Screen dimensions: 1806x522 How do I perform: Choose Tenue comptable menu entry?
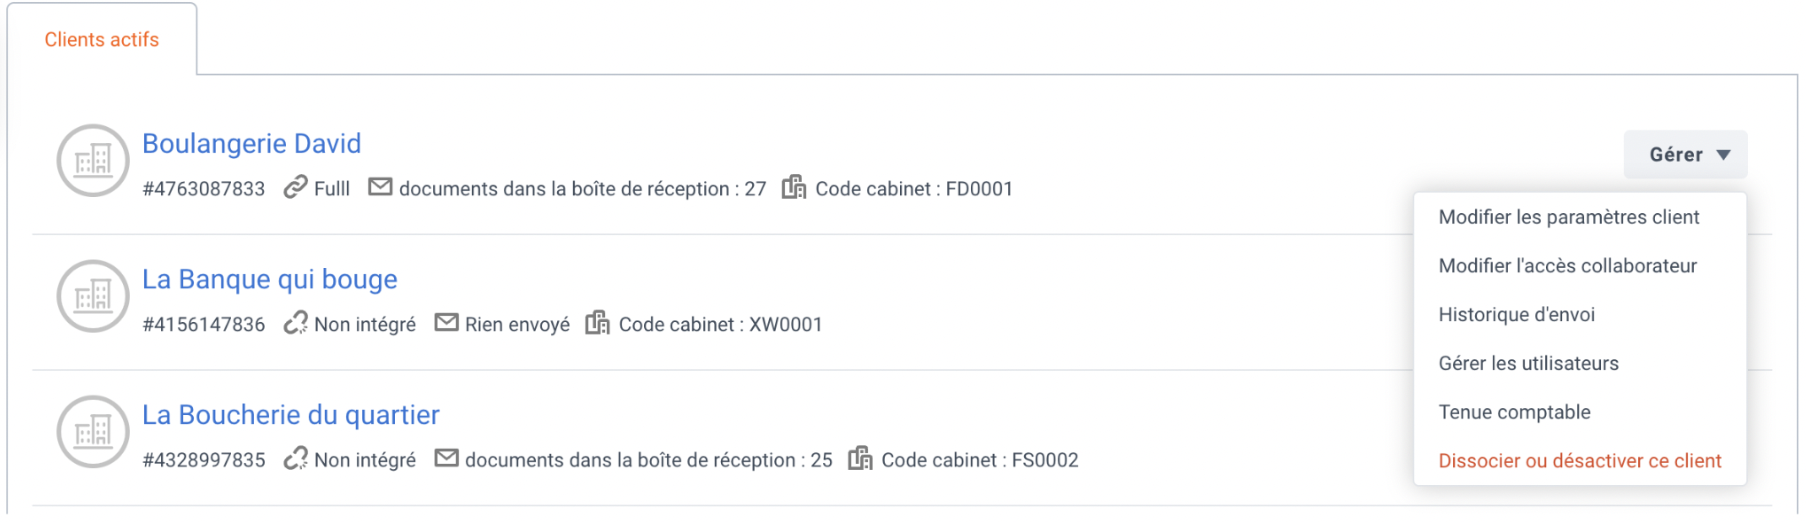pyautogui.click(x=1514, y=412)
